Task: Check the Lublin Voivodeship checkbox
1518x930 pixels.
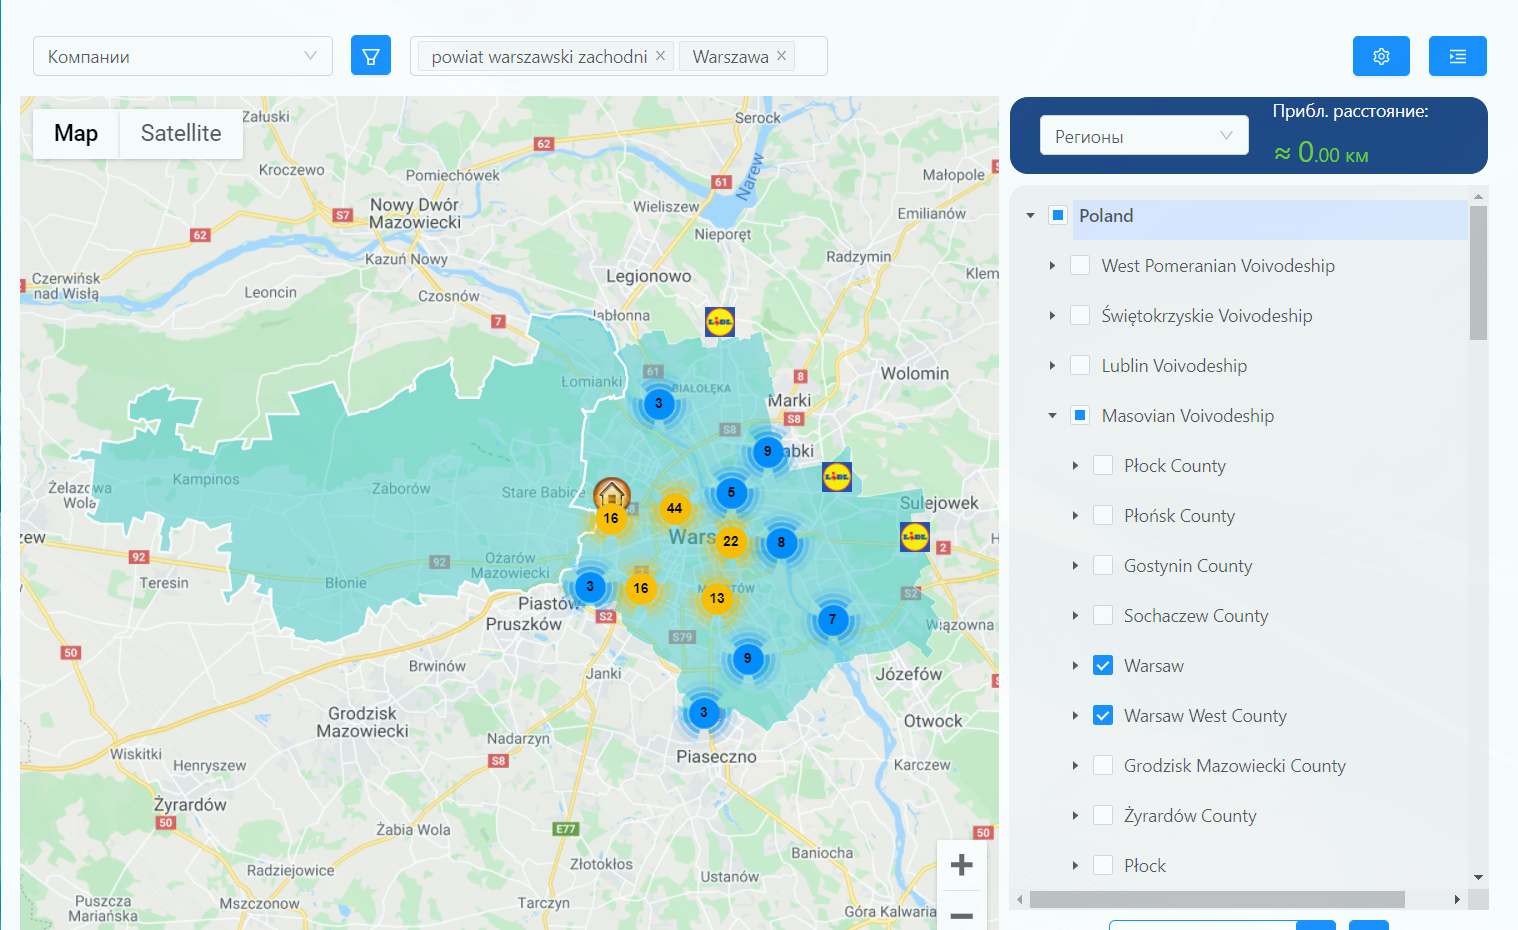Action: tap(1080, 366)
